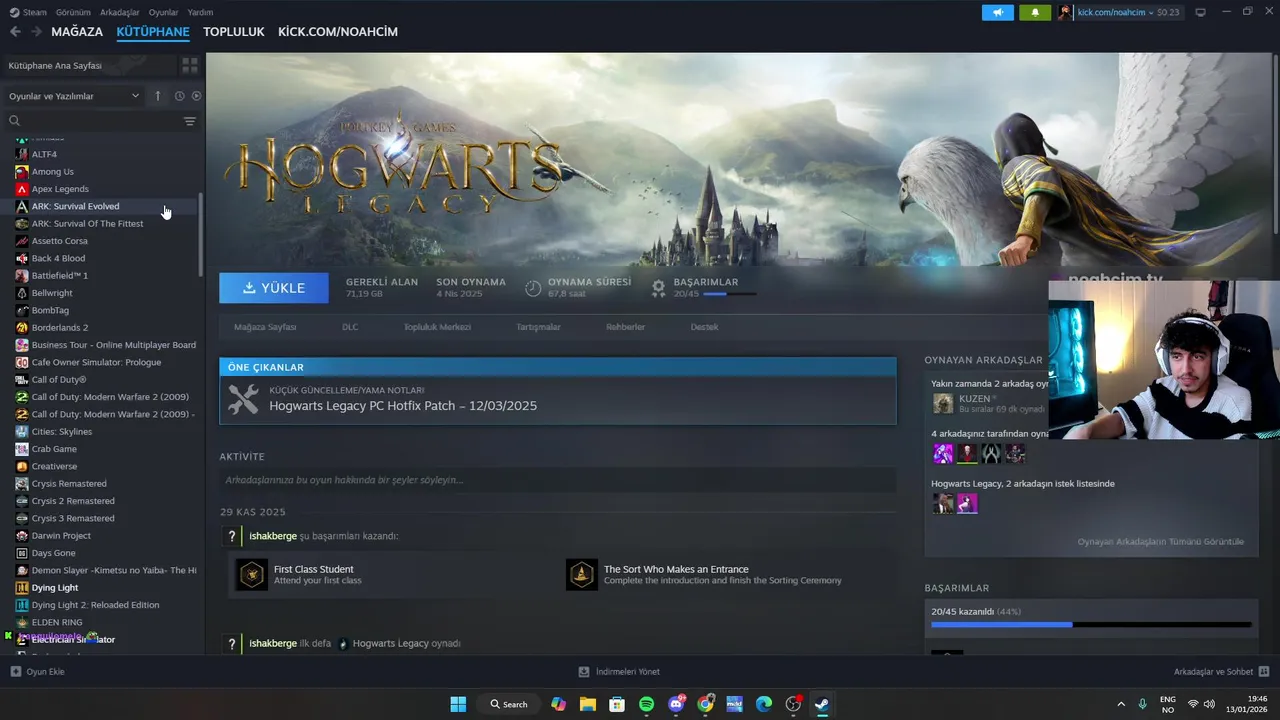Open the green notifications bell
Viewport: 1280px width, 720px height.
[1035, 12]
